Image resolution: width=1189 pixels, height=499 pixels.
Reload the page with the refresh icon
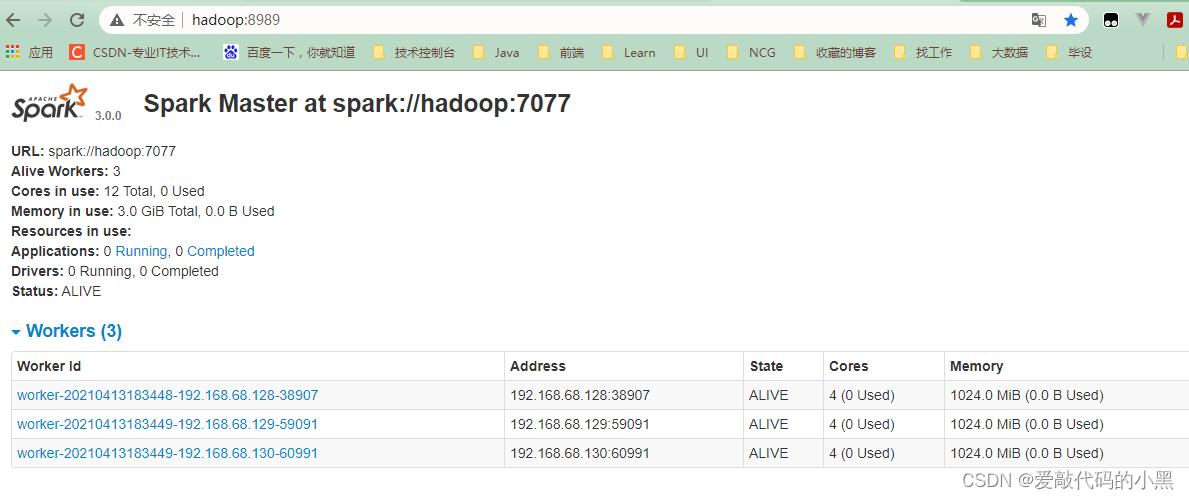[x=77, y=20]
